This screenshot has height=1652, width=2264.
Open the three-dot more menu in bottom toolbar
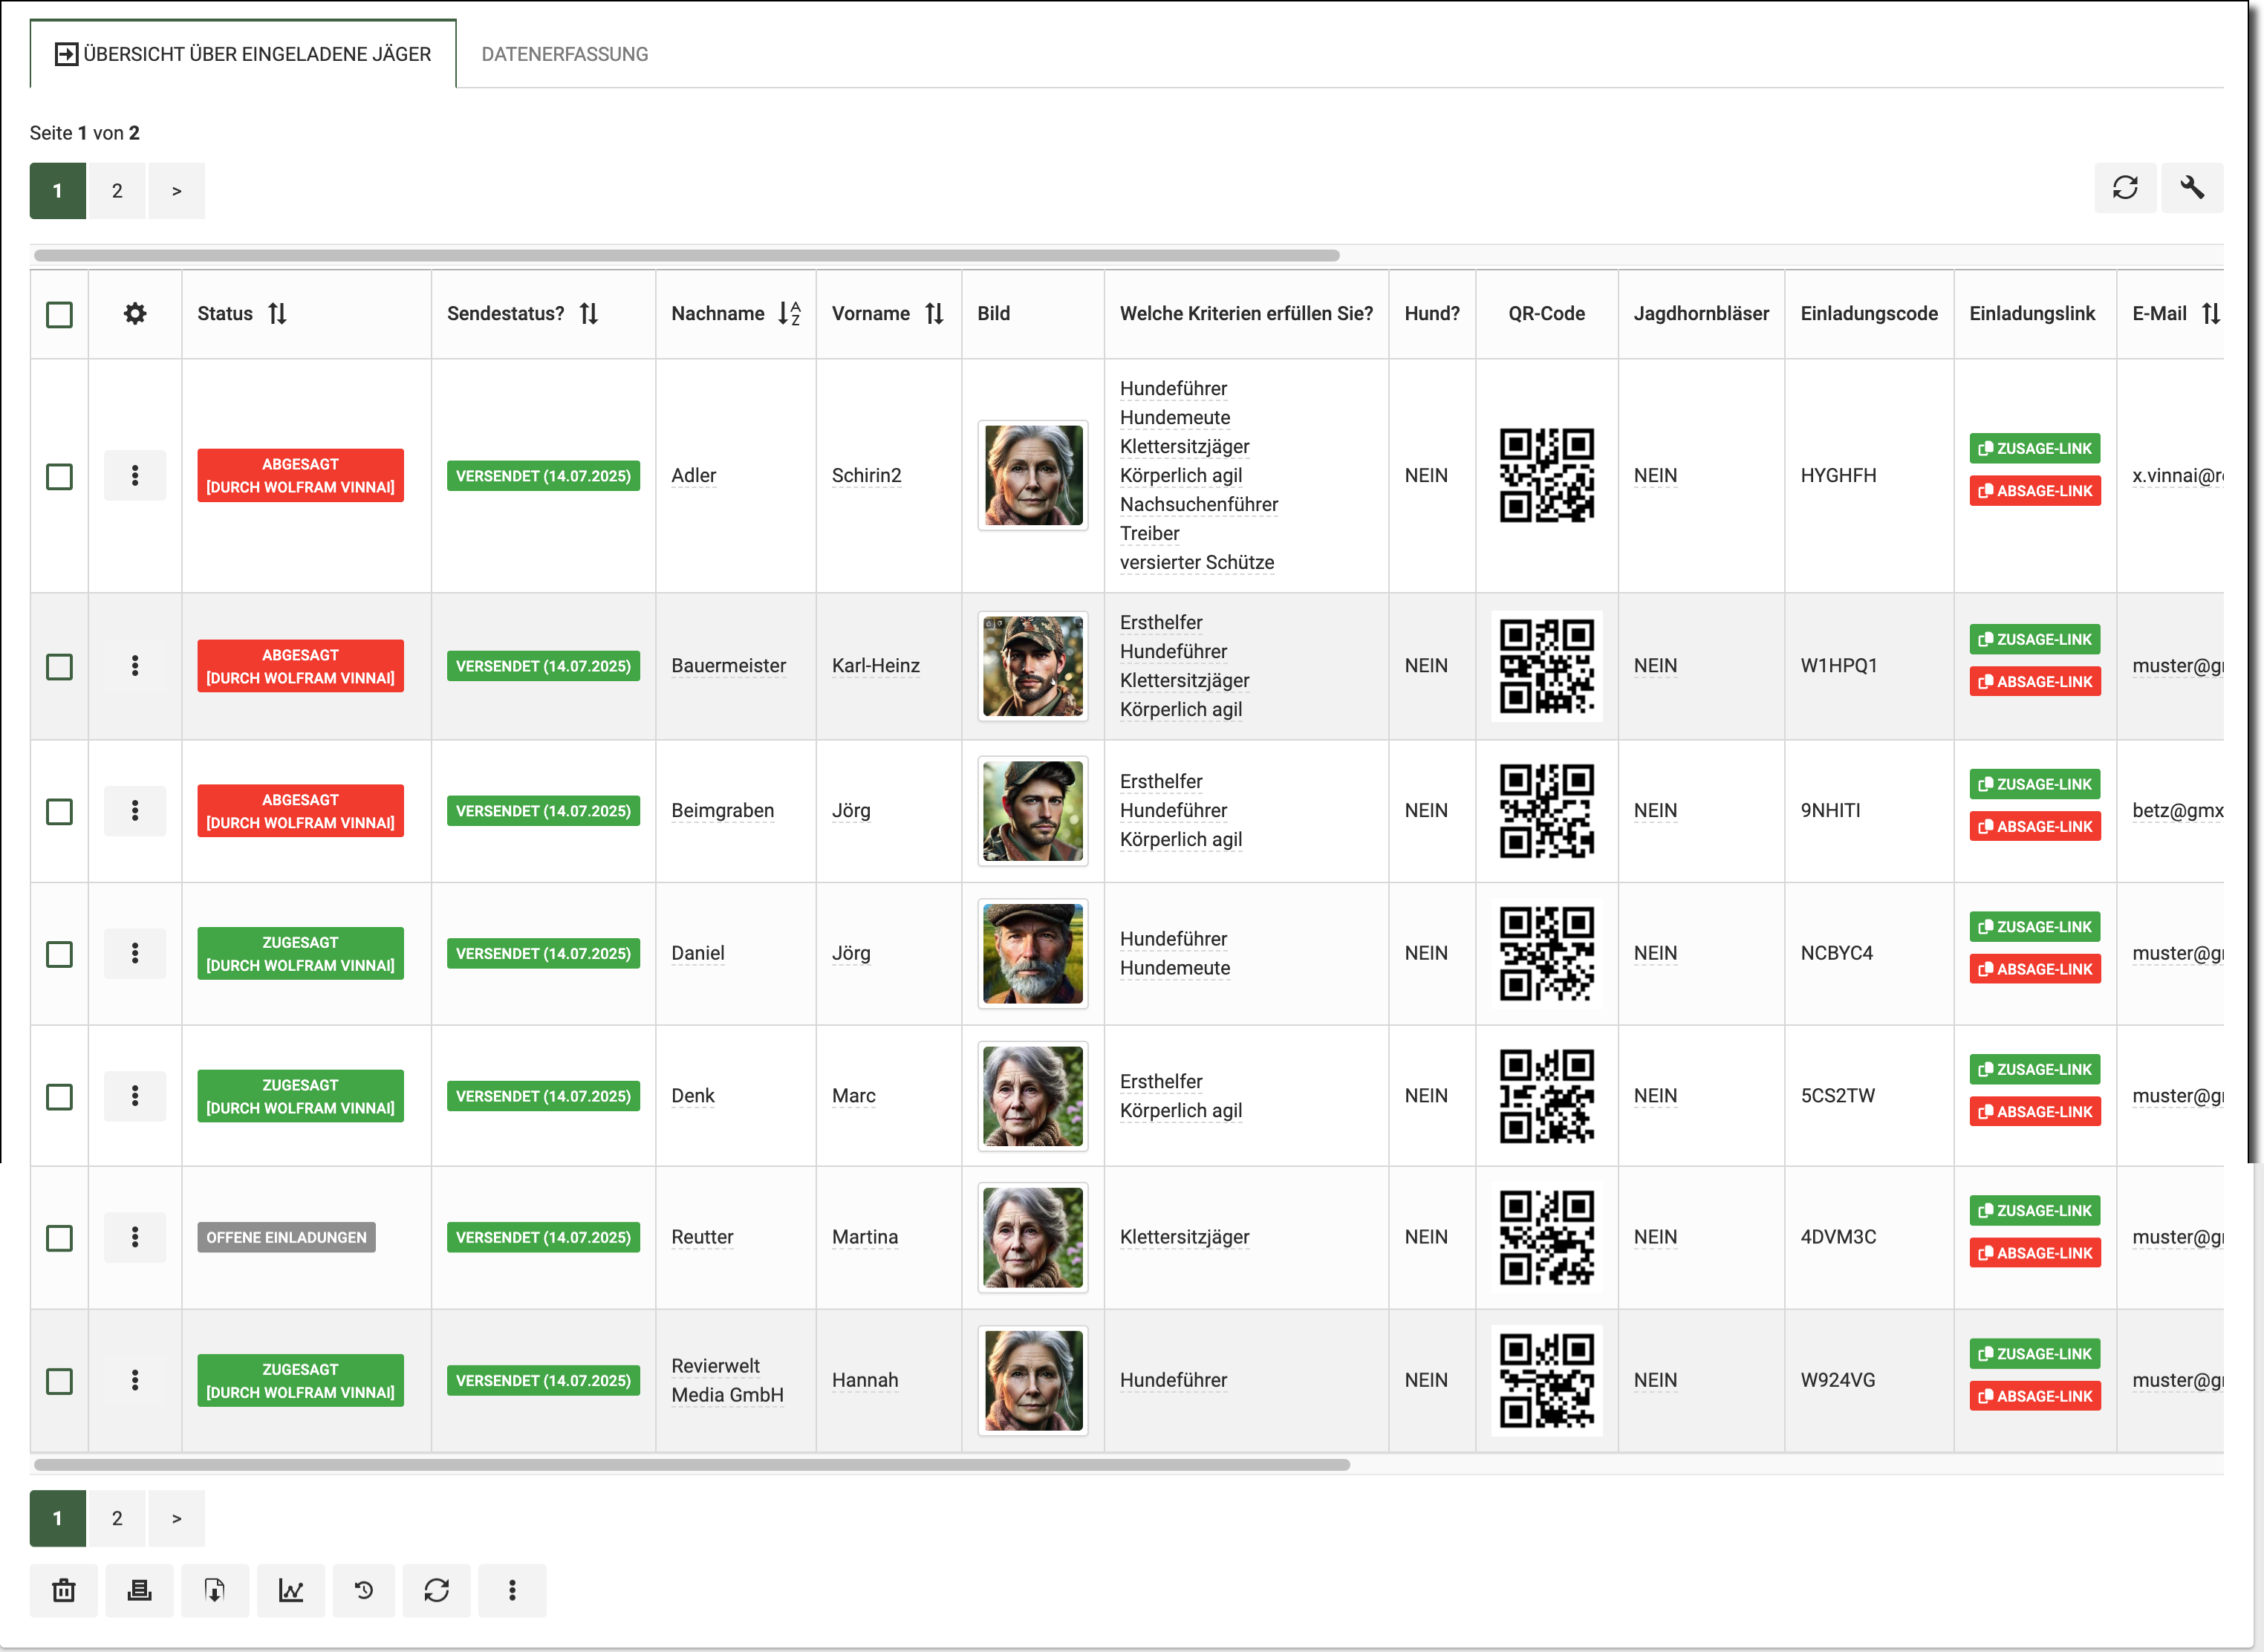click(x=512, y=1590)
